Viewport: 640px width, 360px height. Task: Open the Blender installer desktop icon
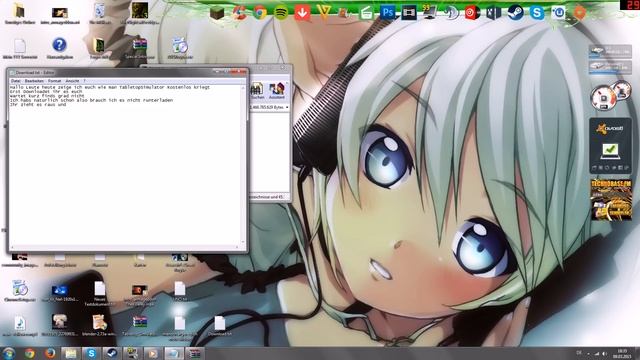(100, 325)
